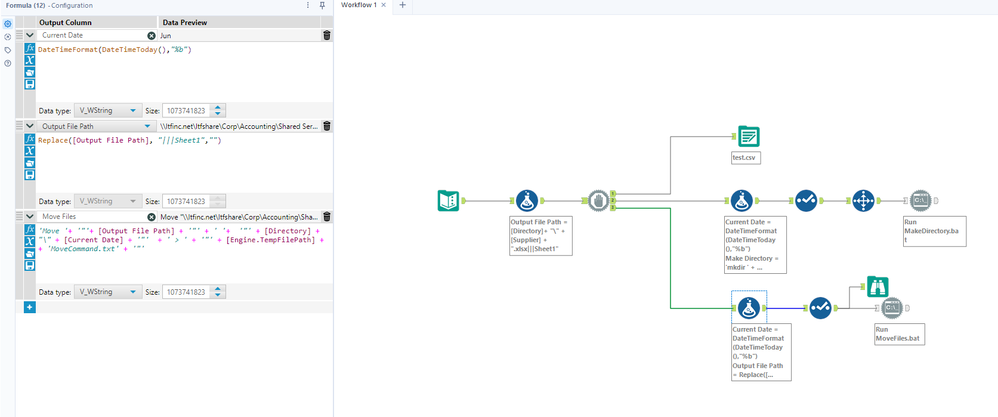The height and width of the screenshot is (417, 998).
Task: Grab the drag handle of Current Date expression
Action: (18, 36)
